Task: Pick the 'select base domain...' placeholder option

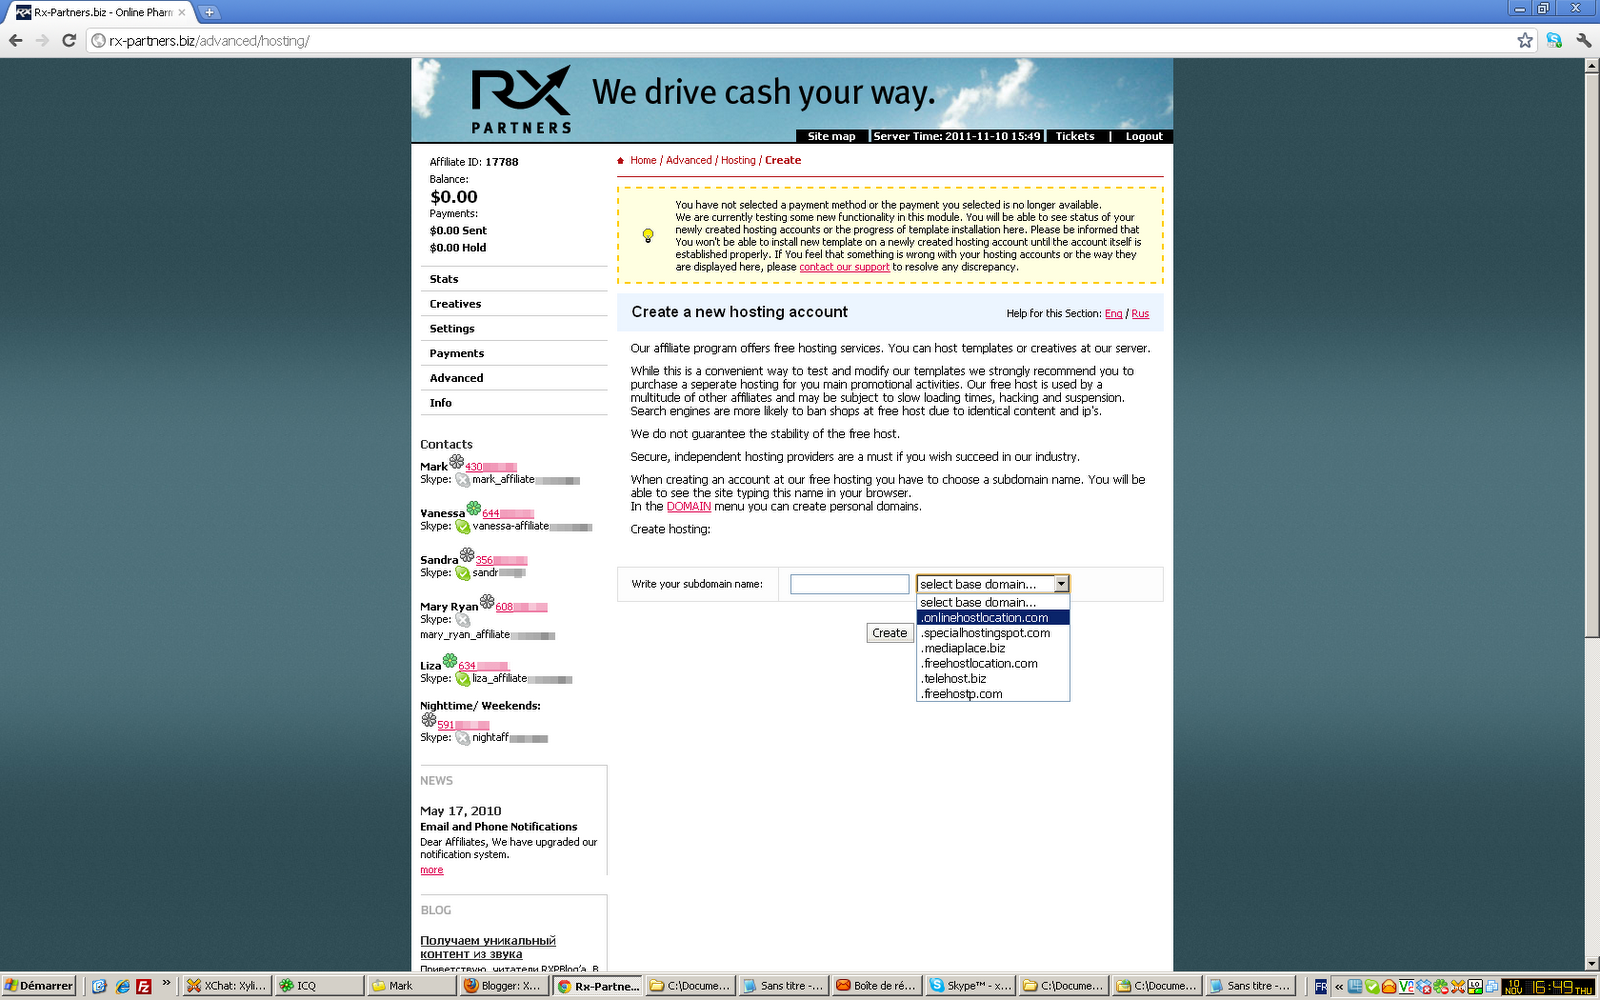Action: [x=993, y=603]
